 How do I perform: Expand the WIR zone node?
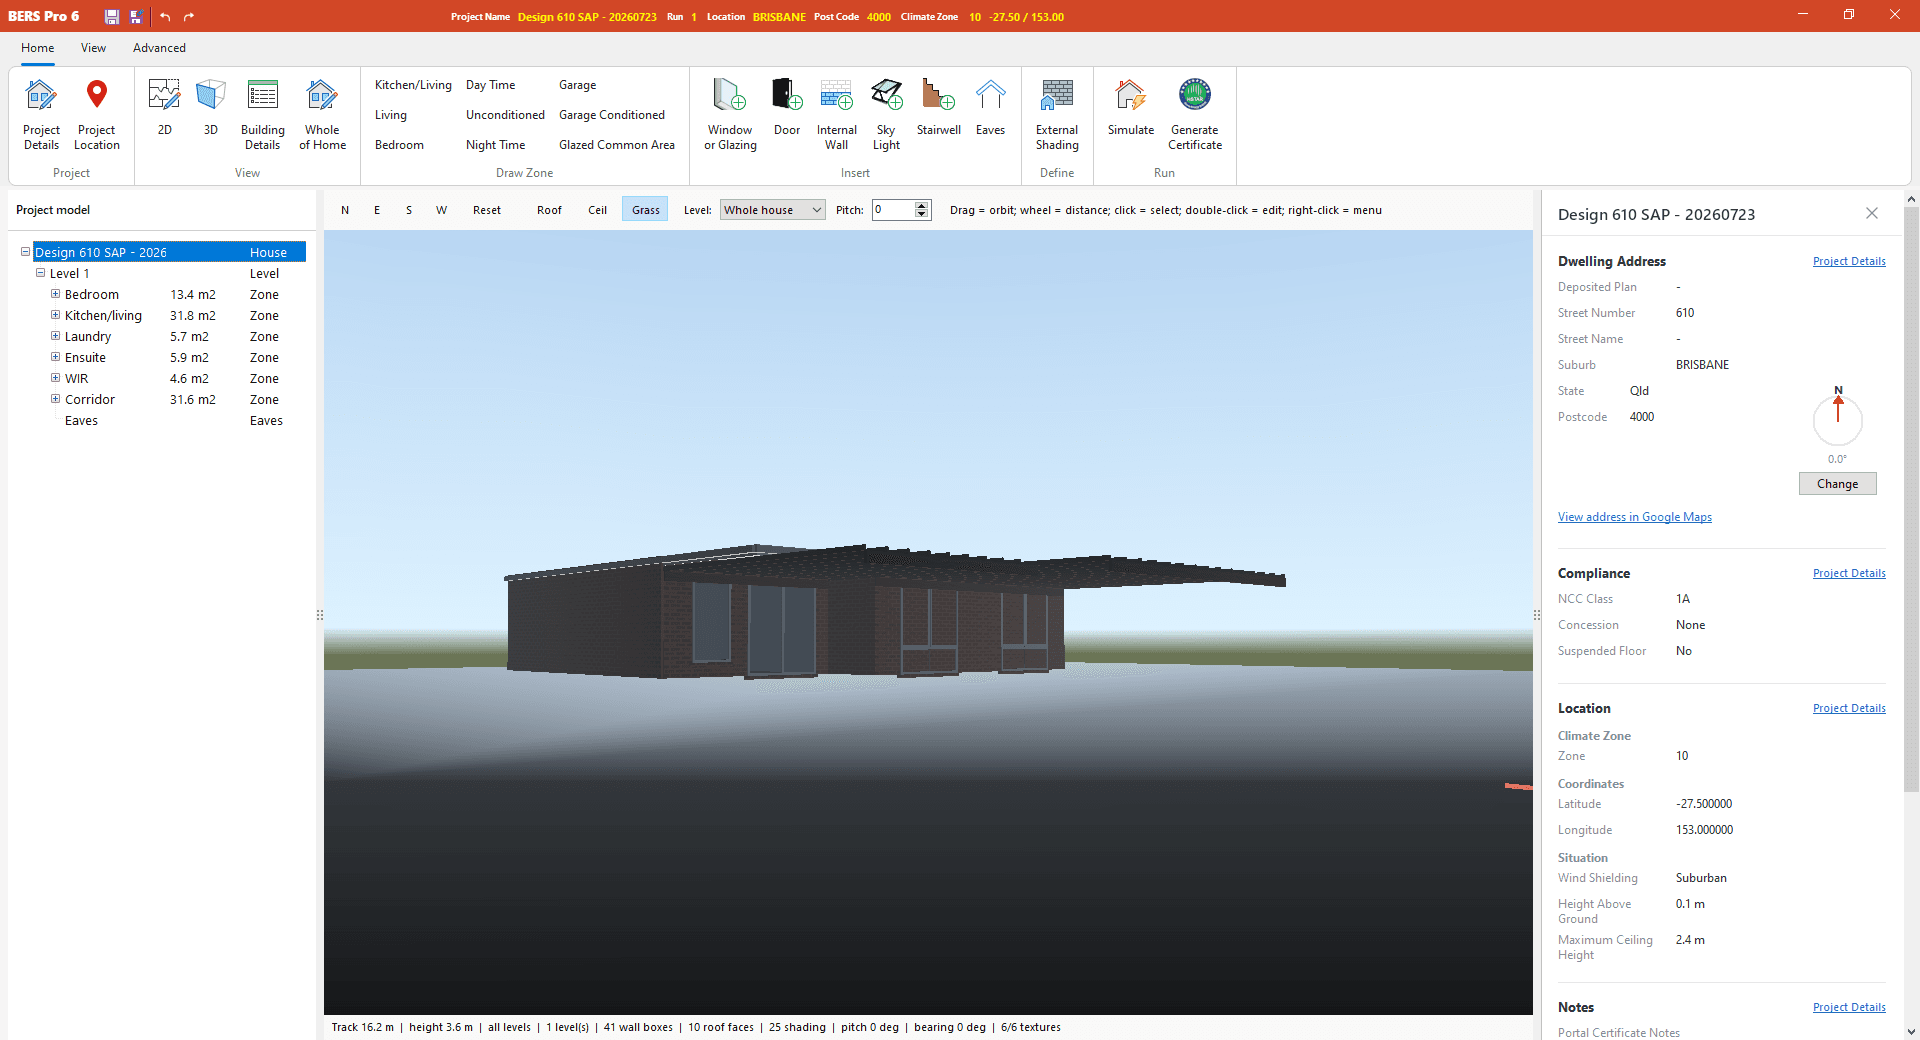(x=56, y=378)
